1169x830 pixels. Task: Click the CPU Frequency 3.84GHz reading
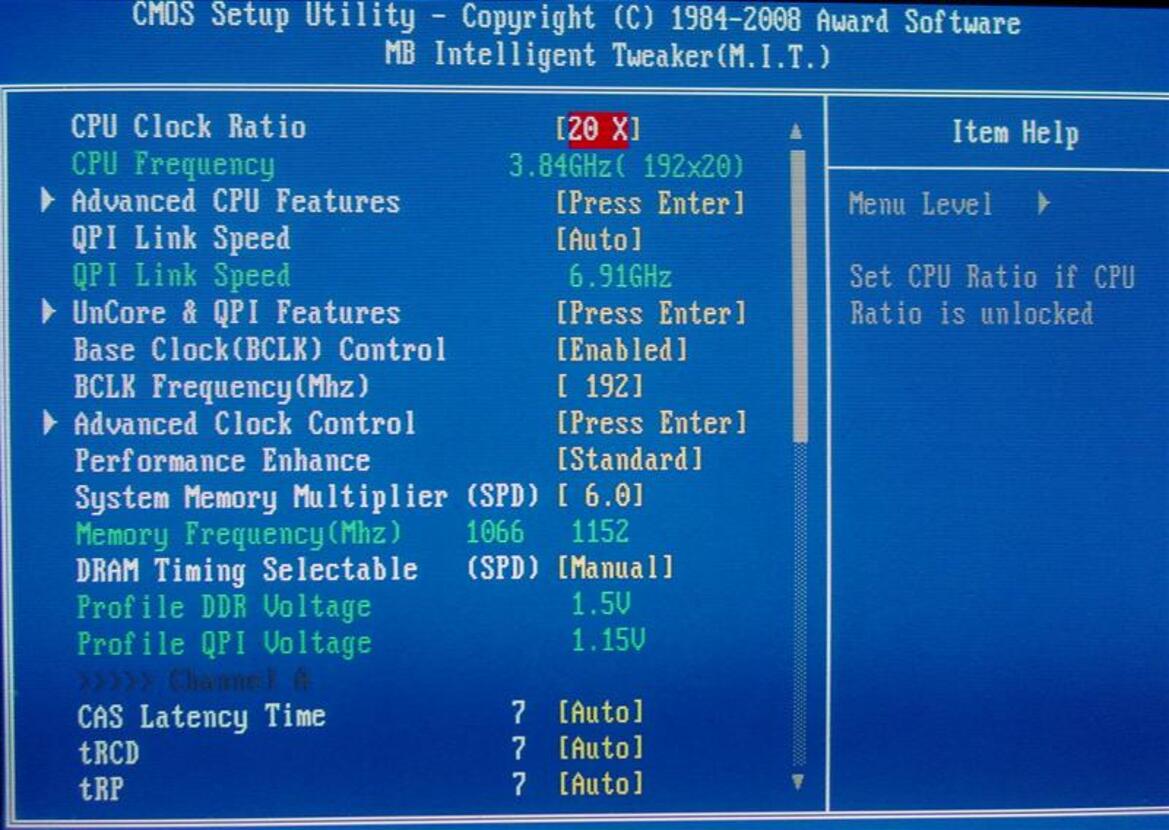626,166
